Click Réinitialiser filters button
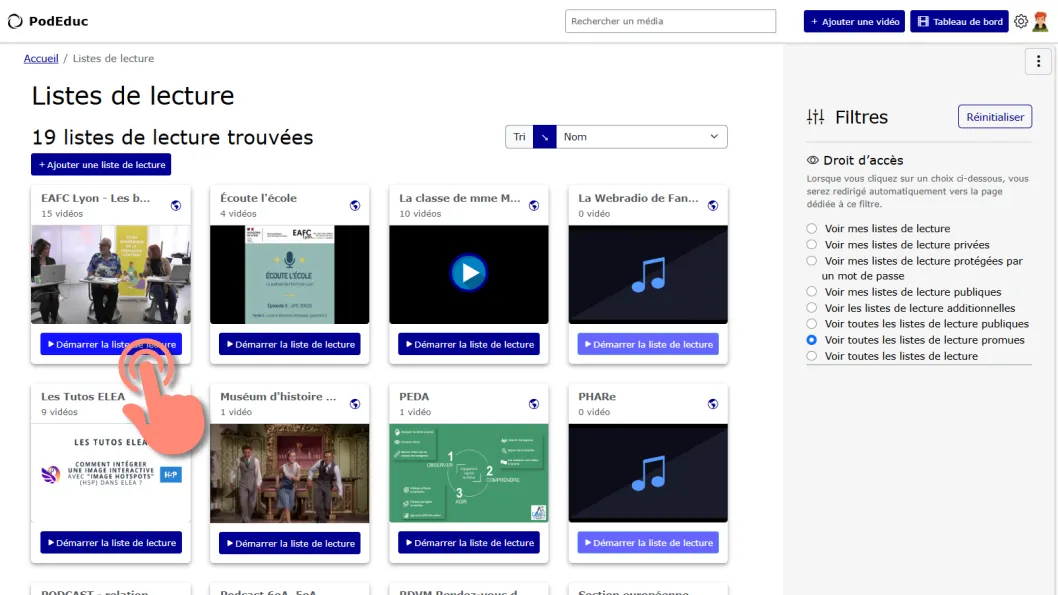Screen dimensions: 1058x595 pyautogui.click(x=995, y=117)
